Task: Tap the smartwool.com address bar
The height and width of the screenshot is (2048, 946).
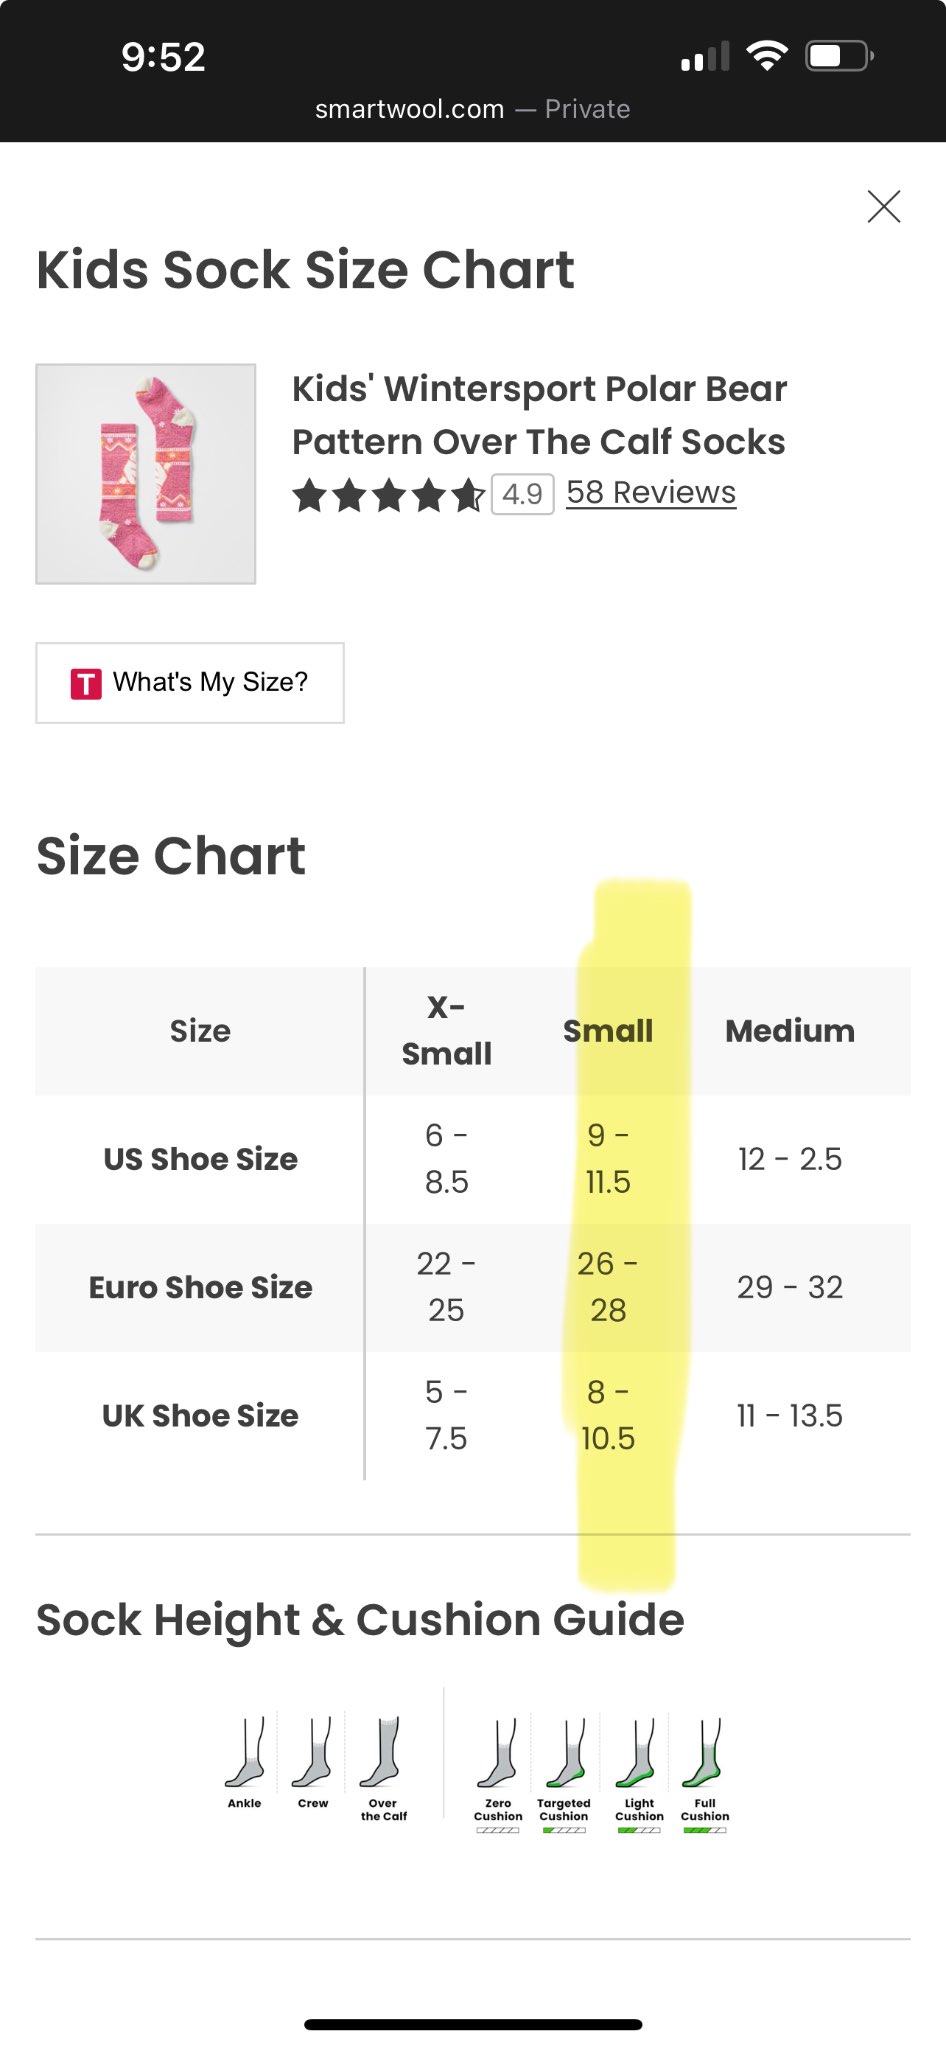Action: (x=472, y=109)
